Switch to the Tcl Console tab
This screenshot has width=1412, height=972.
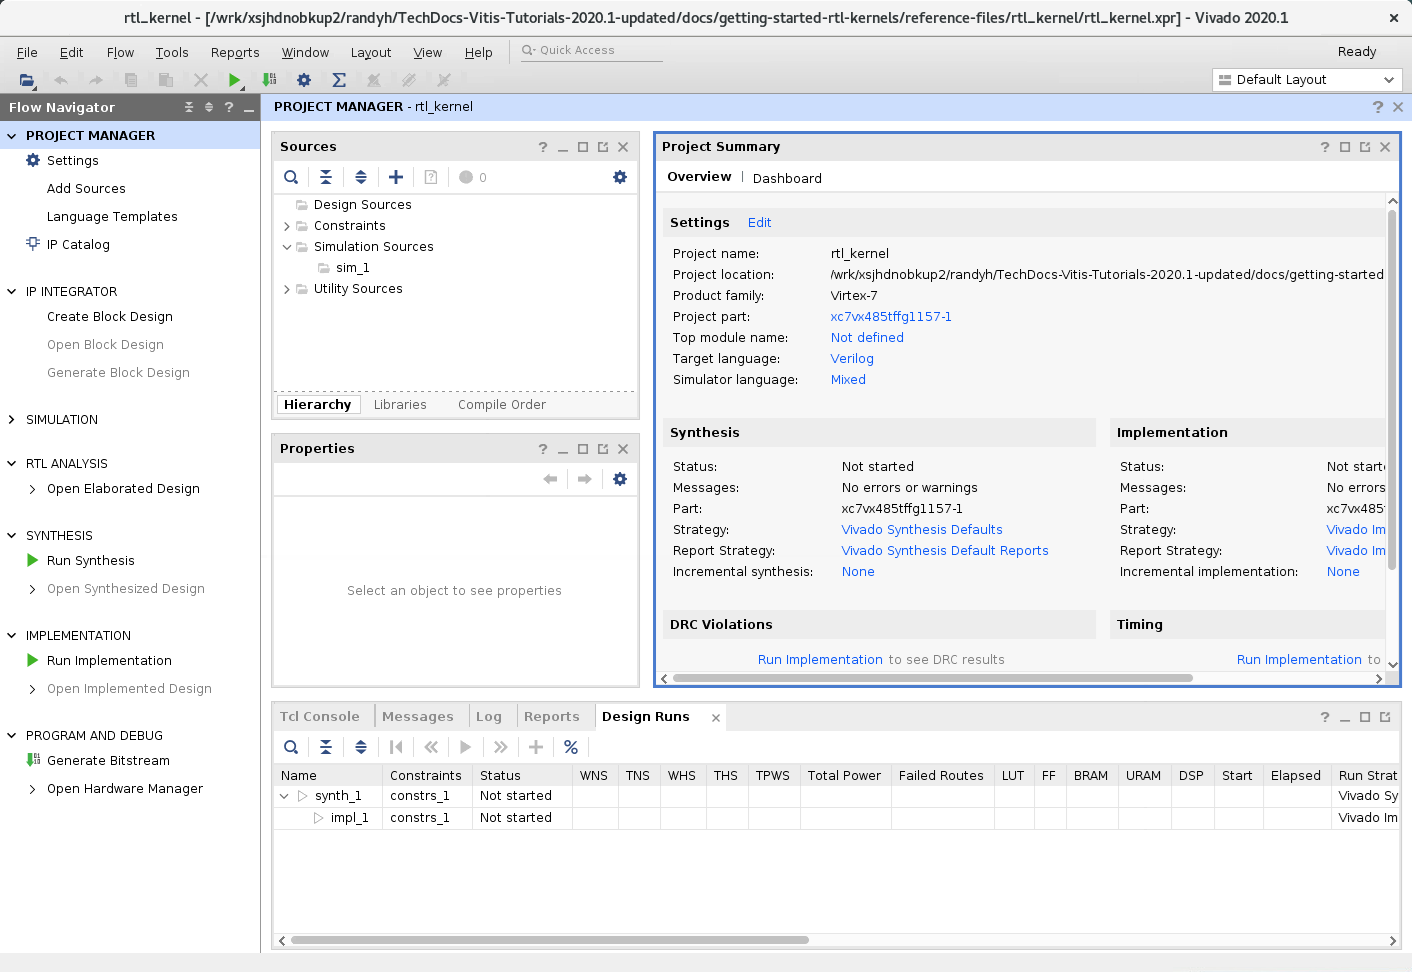(x=319, y=716)
